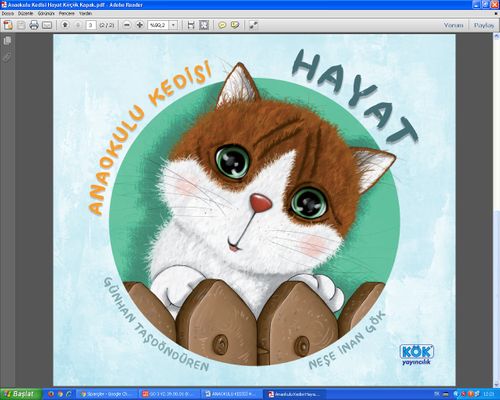The width and height of the screenshot is (500, 400).
Task: Show attachments paperclip panel in sidebar
Action: click(x=7, y=57)
